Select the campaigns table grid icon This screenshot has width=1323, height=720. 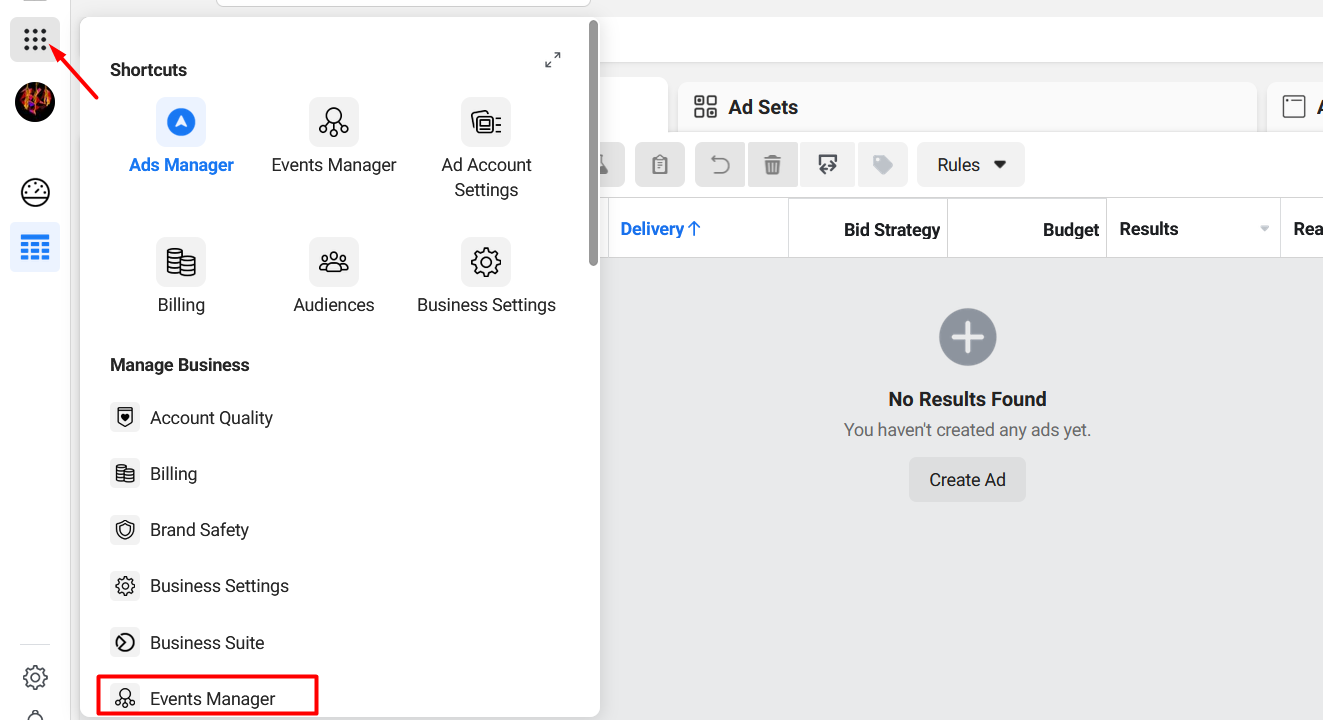35,247
